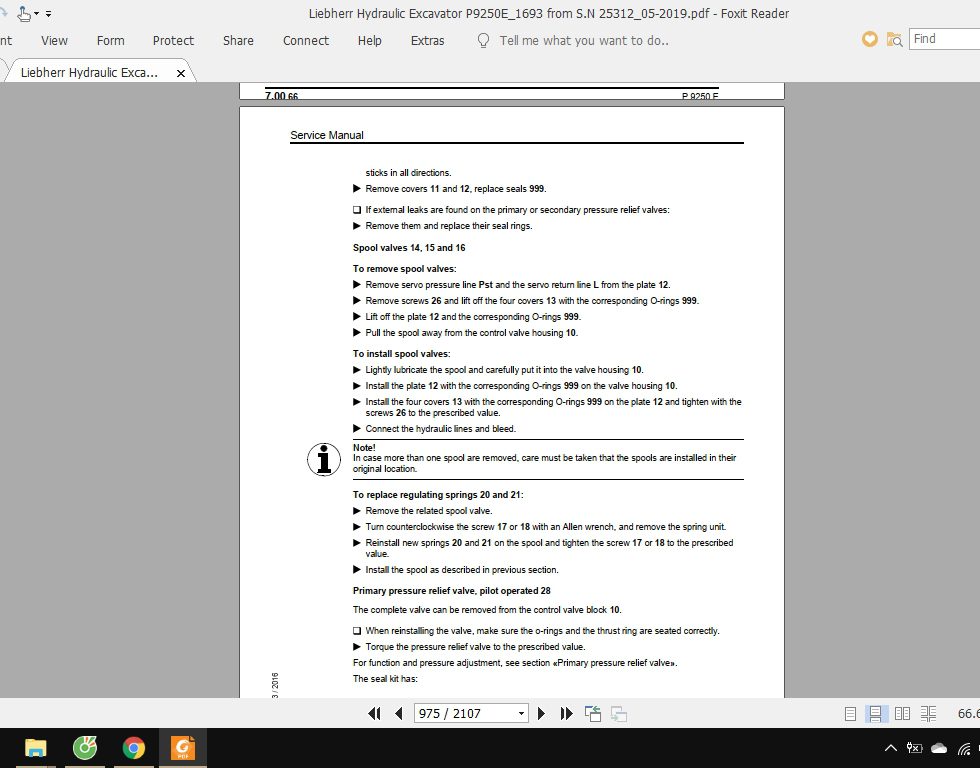Click 'Remove covers 11 and 12' line
Viewport: 980px width, 768px height.
click(456, 189)
